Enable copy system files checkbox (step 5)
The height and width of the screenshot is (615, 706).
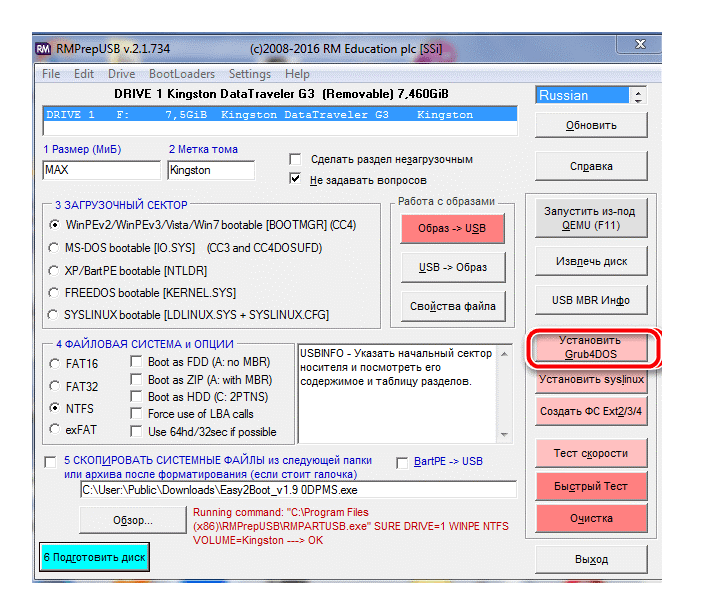coord(50,462)
